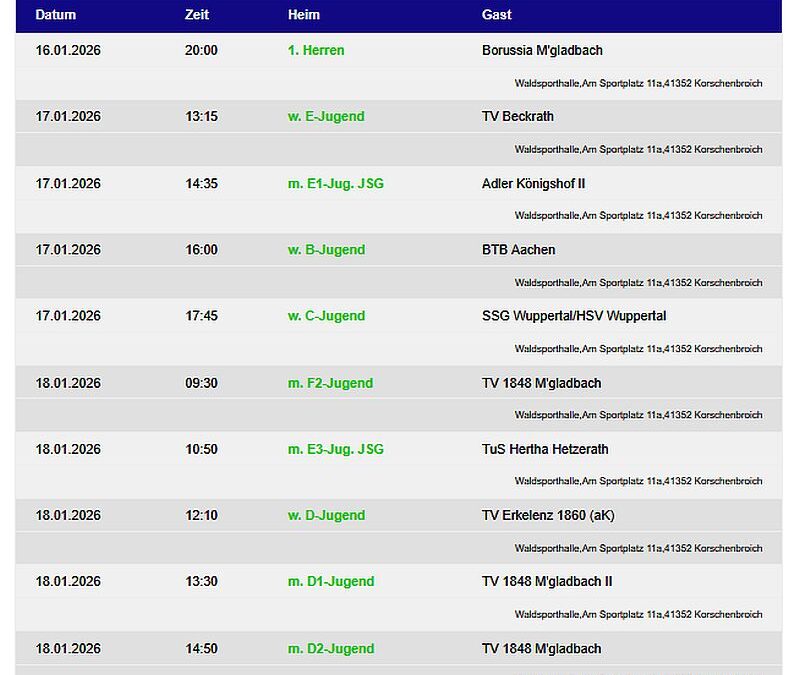Viewport: 800px width, 675px height.
Task: Click the m. F2-Jugend link
Action: (x=330, y=383)
